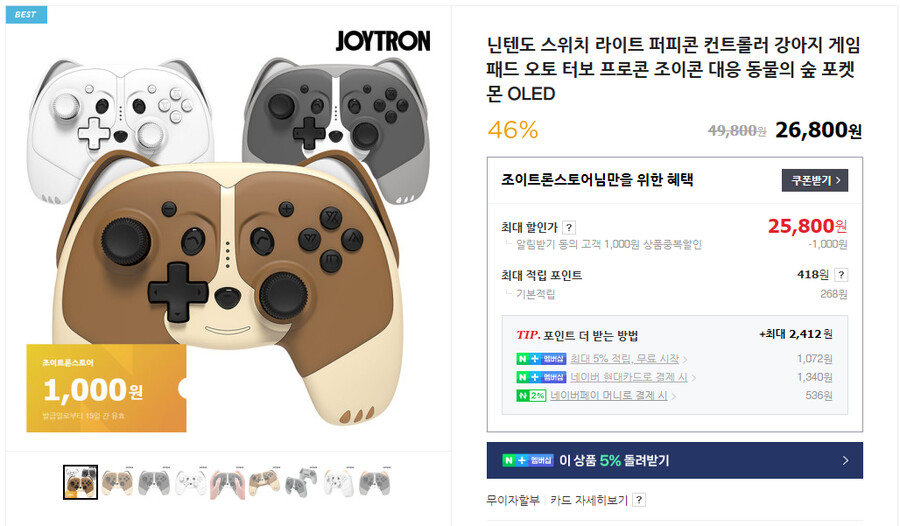Open 네이버페이 머니로 결제 시 link
The width and height of the screenshot is (900, 526).
tap(608, 396)
